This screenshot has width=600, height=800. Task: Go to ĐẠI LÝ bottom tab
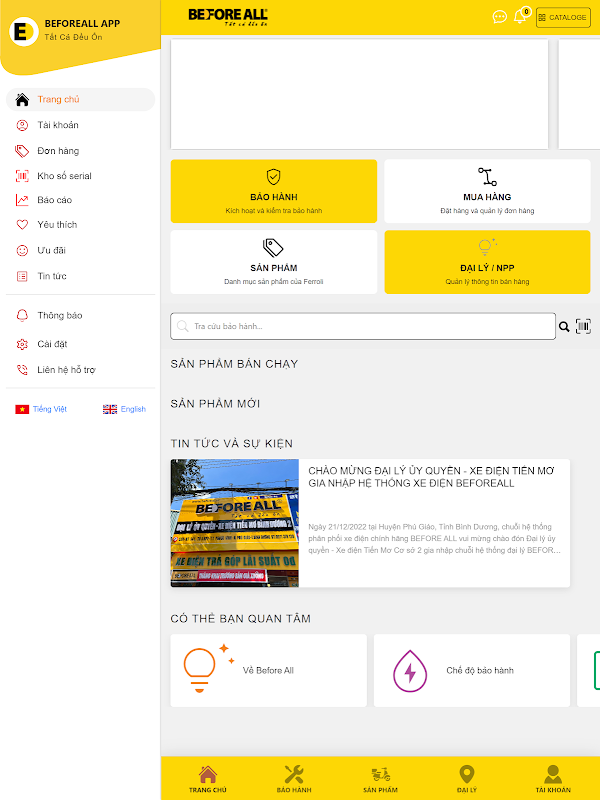click(467, 779)
